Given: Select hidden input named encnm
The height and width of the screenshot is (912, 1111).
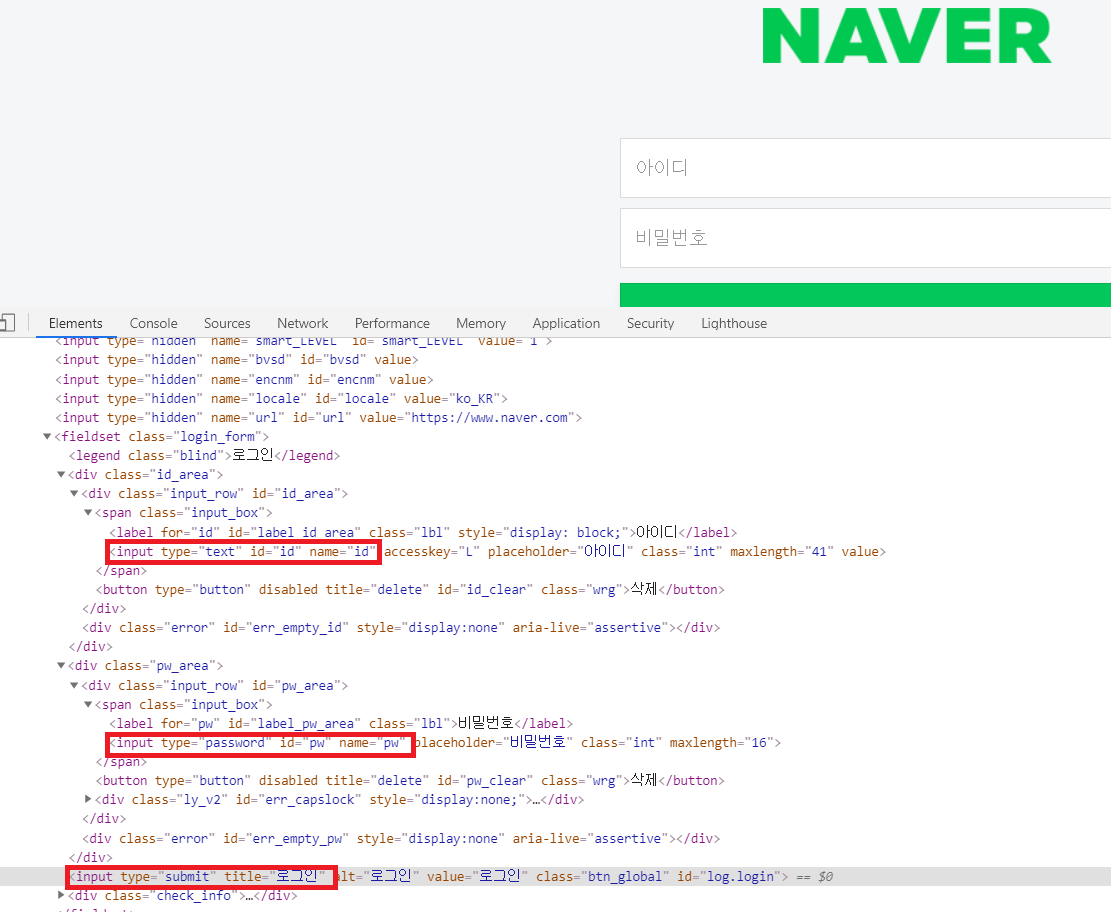Looking at the screenshot, I should pyautogui.click(x=244, y=380).
